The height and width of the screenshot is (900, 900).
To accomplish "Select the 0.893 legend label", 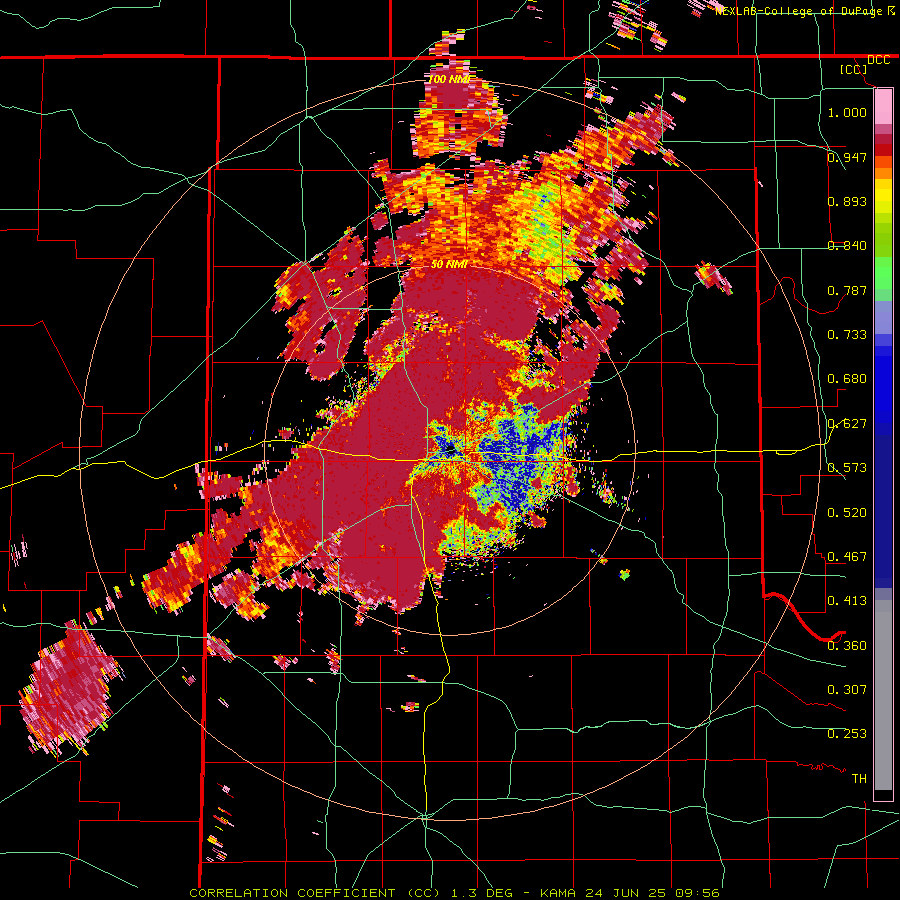I will pos(847,201).
